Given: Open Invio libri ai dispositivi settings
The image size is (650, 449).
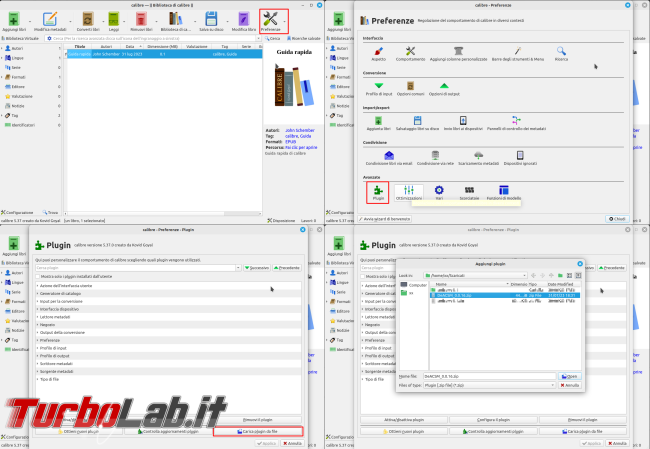Looking at the screenshot, I should pos(463,124).
